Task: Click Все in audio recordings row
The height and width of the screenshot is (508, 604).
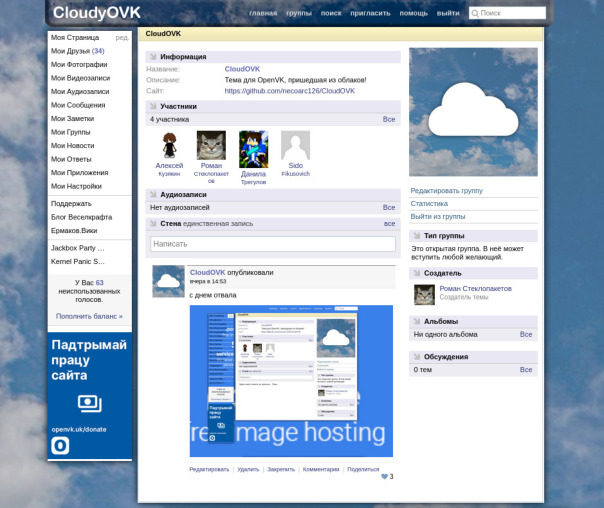Action: [x=389, y=207]
